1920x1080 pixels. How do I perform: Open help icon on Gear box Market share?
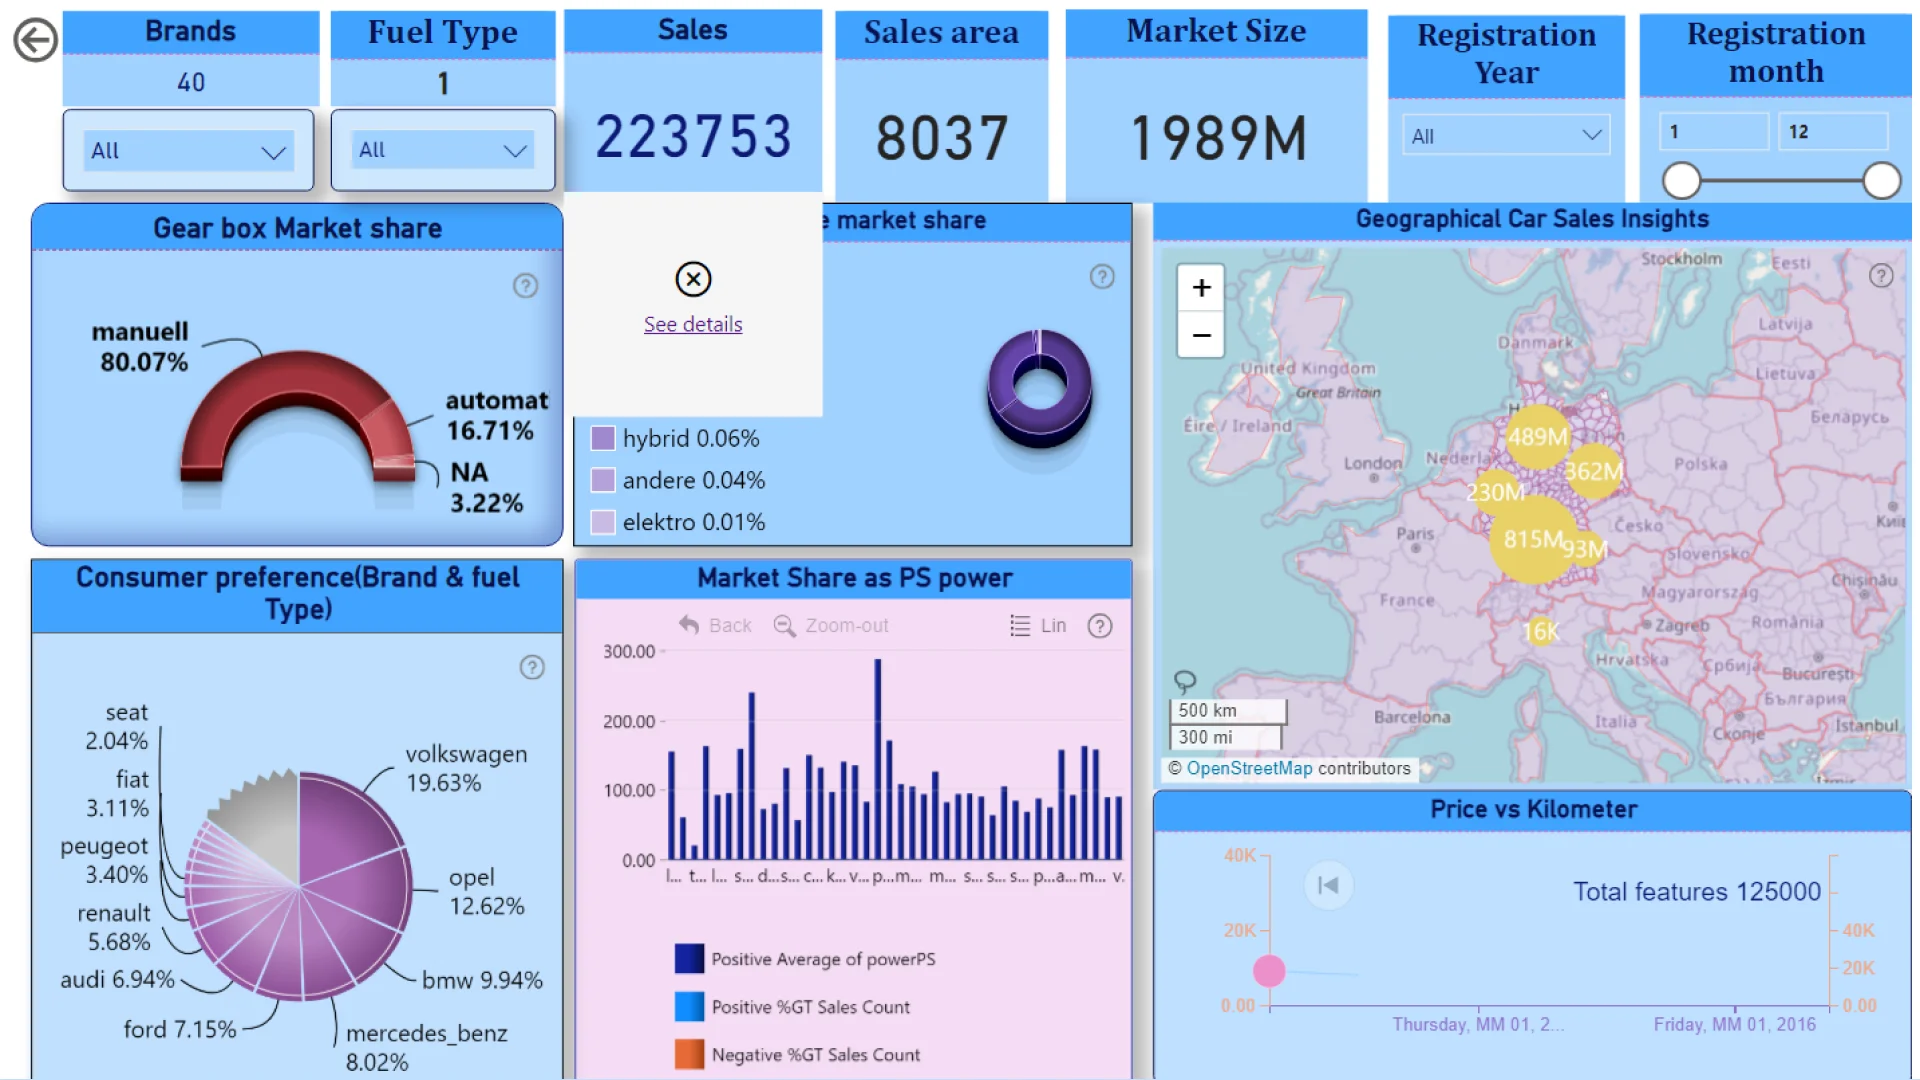coord(525,286)
